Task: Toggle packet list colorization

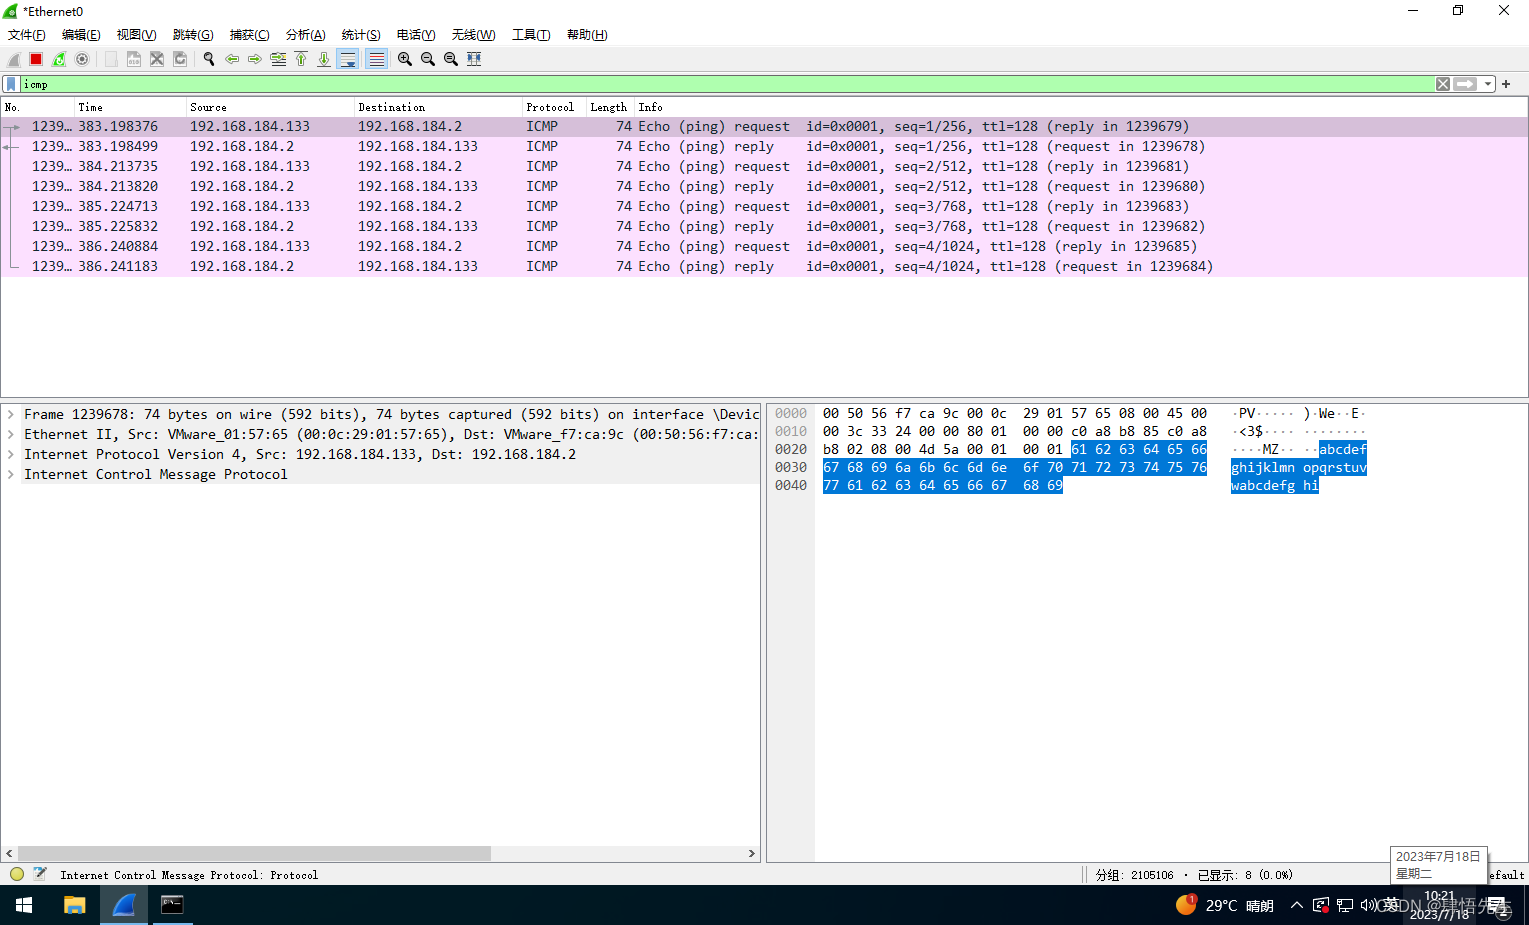Action: (x=376, y=59)
